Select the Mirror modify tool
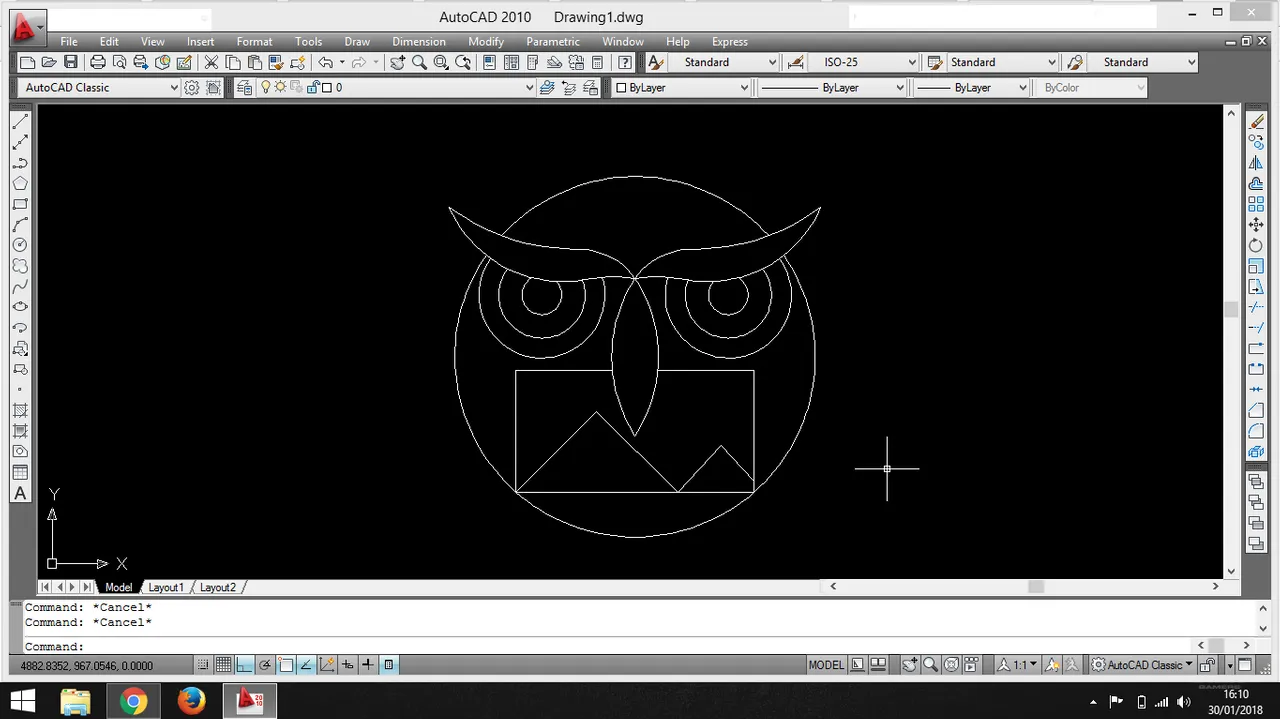This screenshot has height=719, width=1280. point(1256,163)
